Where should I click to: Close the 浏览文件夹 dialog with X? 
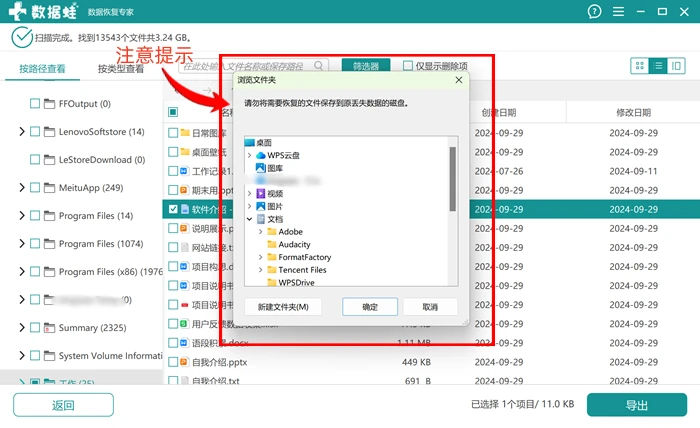tap(458, 80)
